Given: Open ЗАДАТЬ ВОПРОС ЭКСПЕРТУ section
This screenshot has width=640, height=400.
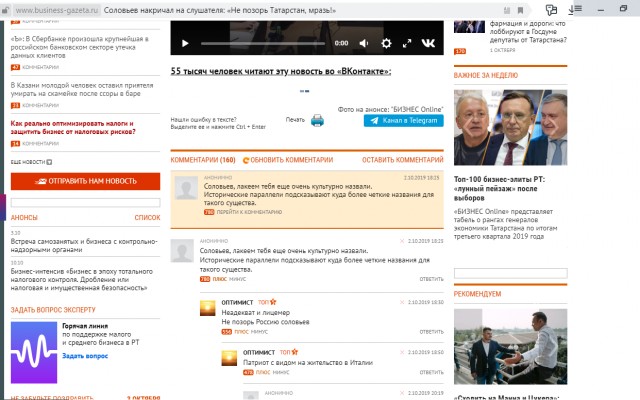Looking at the screenshot, I should pyautogui.click(x=53, y=310).
